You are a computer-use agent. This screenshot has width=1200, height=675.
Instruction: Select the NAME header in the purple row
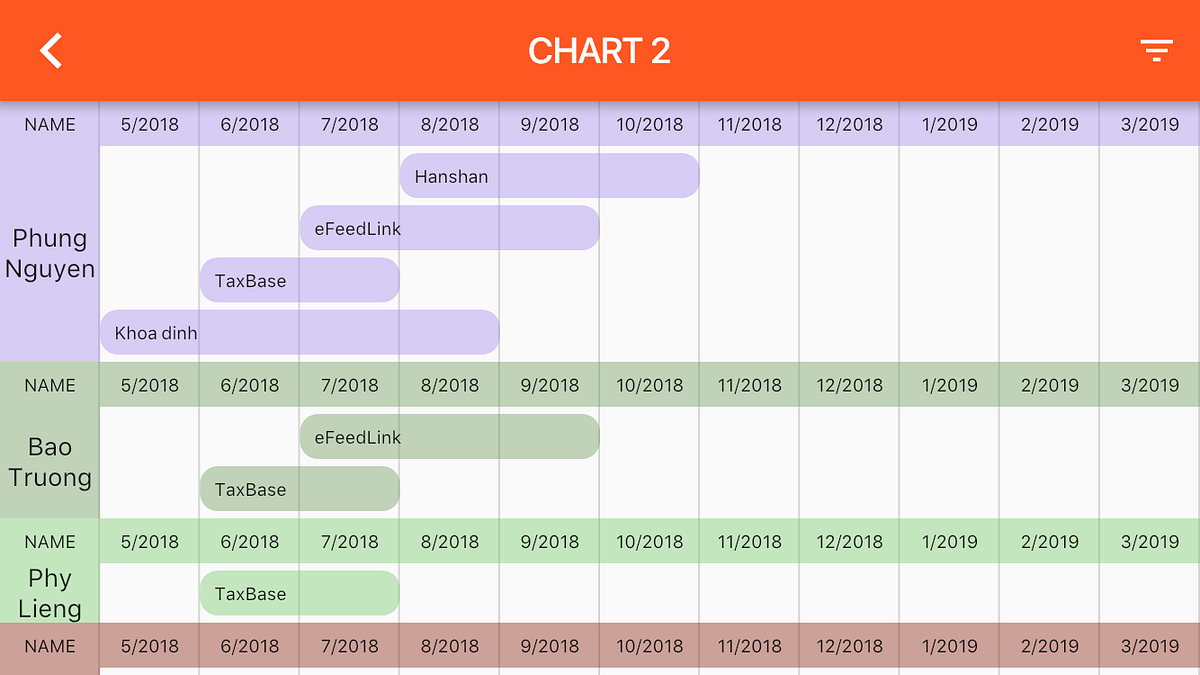point(49,124)
